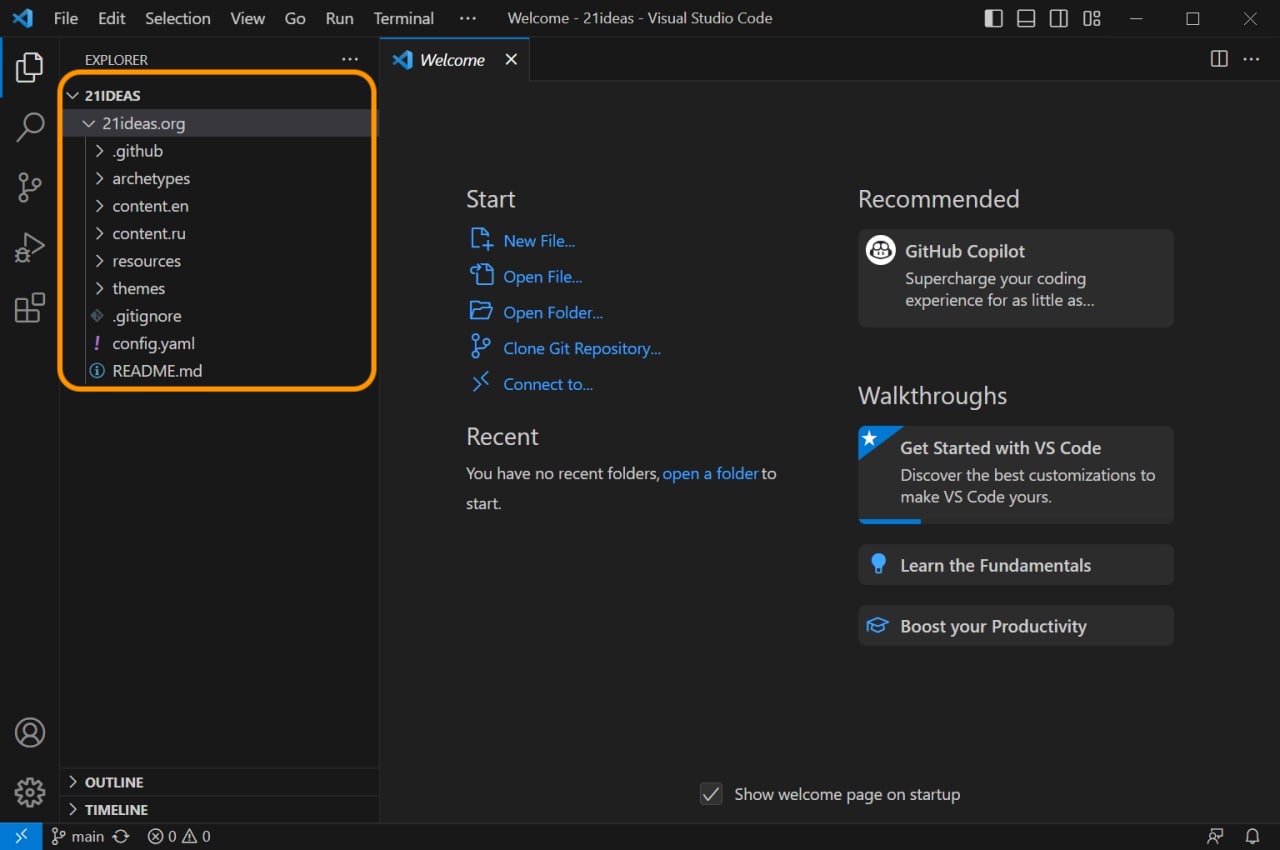Viewport: 1280px width, 850px height.
Task: Open the Terminal menu
Action: pyautogui.click(x=403, y=19)
